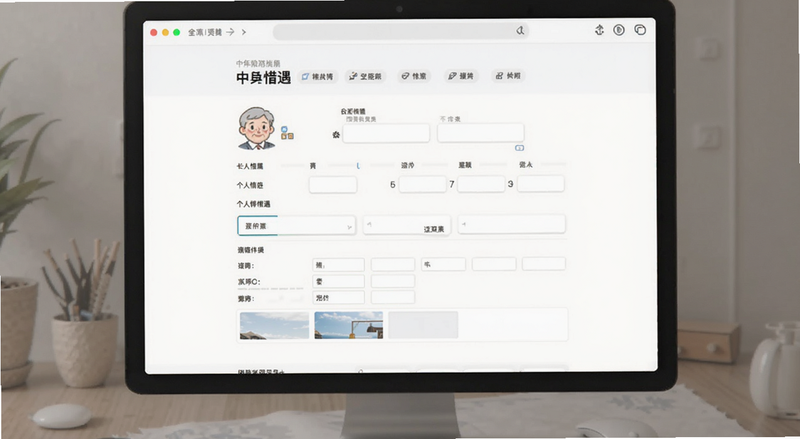Open the blue-outlined dropdown selector
800x439 pixels.
point(296,226)
